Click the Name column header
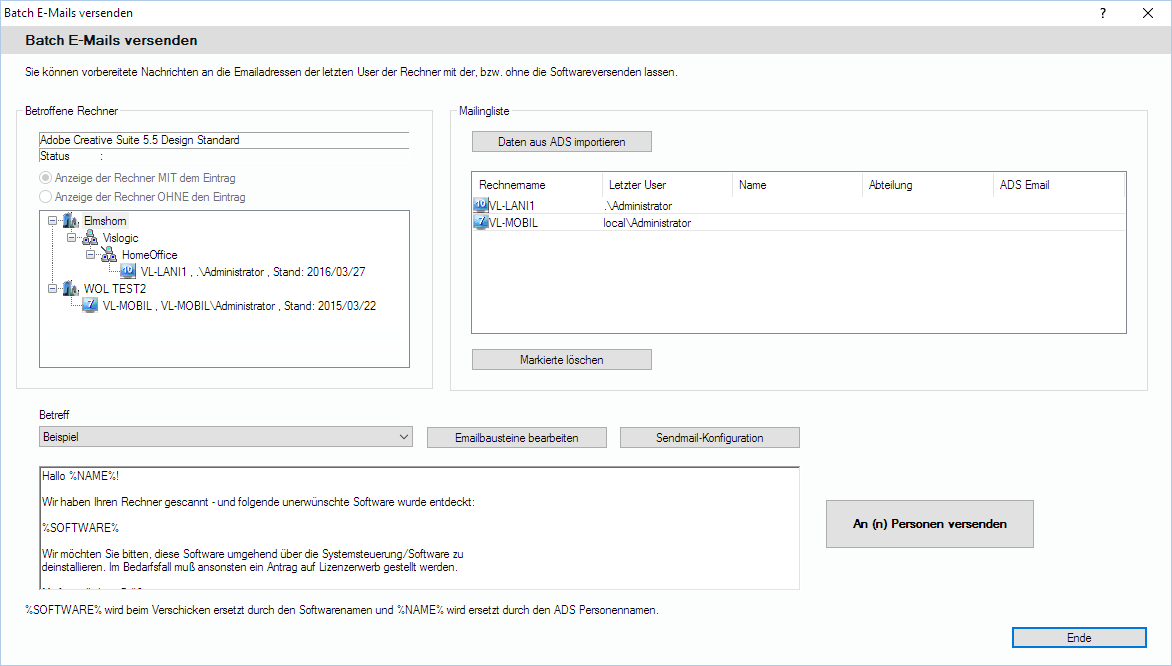Screen dimensions: 1172x666 797,185
